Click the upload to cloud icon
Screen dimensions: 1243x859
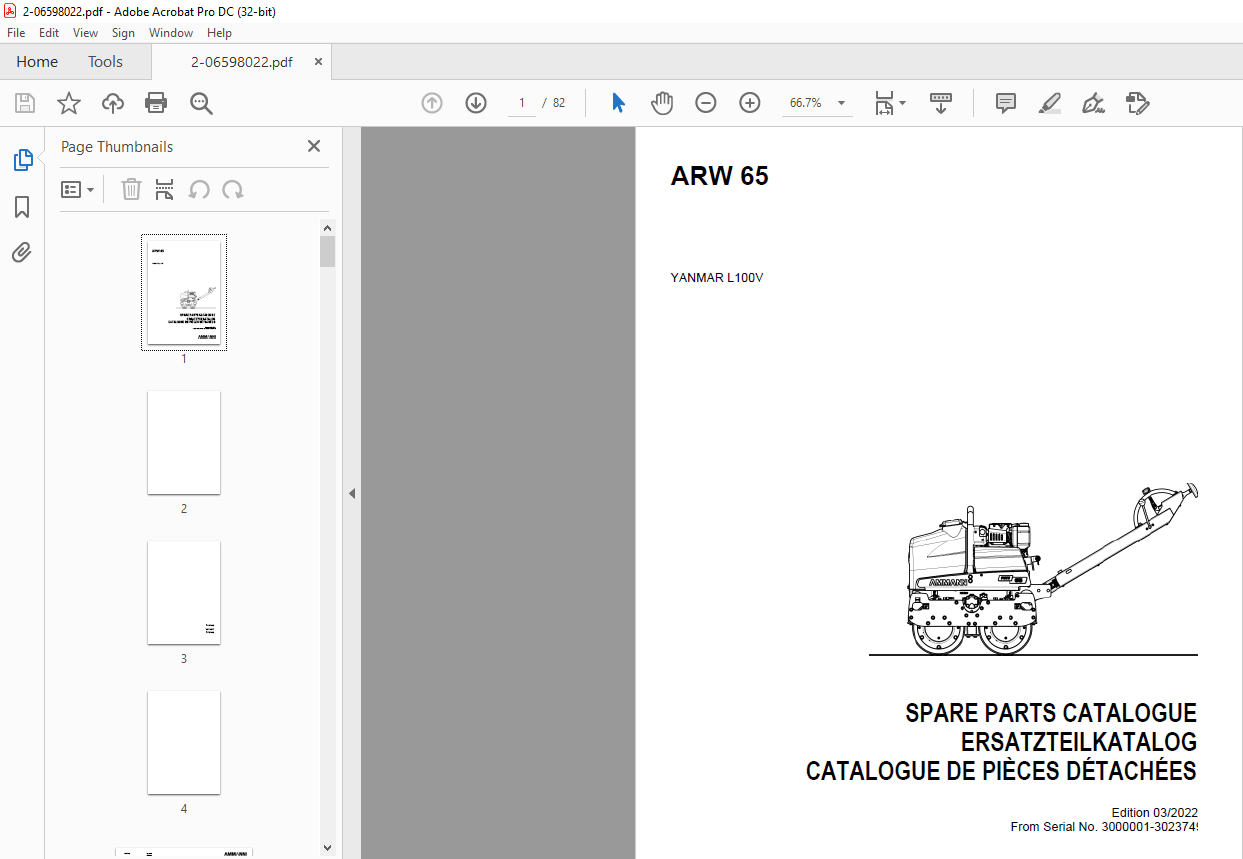pos(113,103)
